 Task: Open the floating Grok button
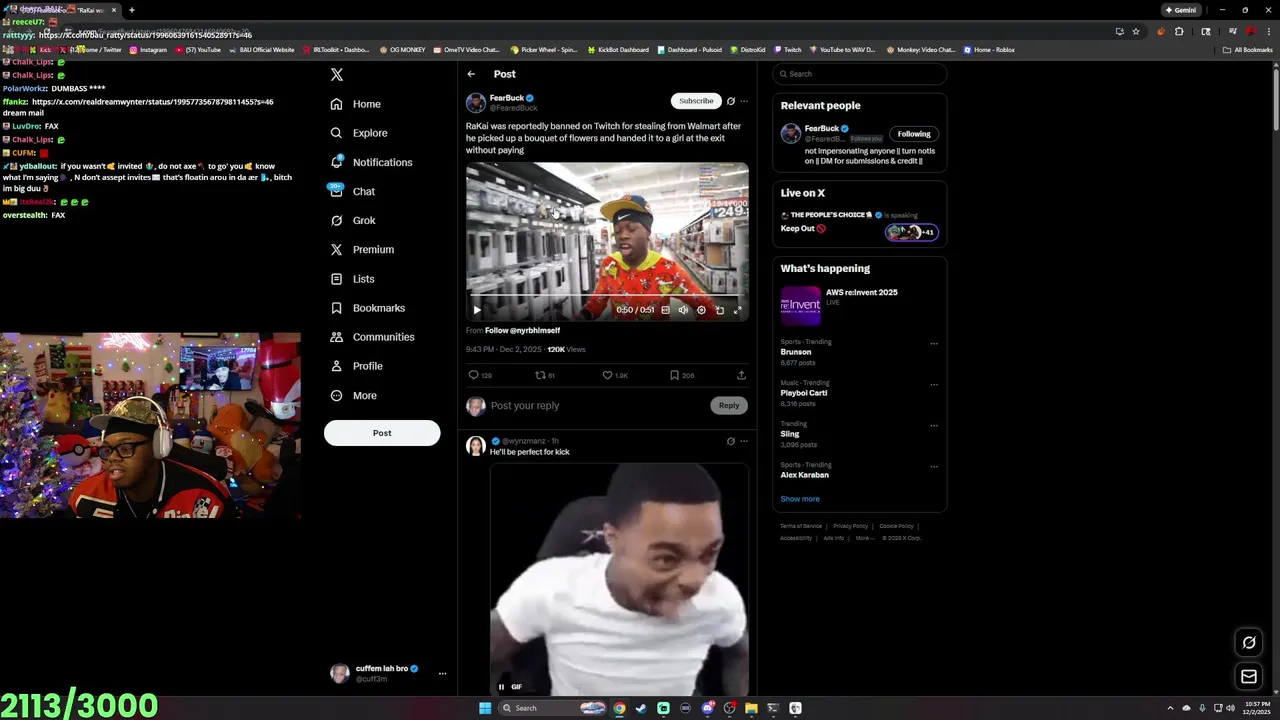(1248, 642)
